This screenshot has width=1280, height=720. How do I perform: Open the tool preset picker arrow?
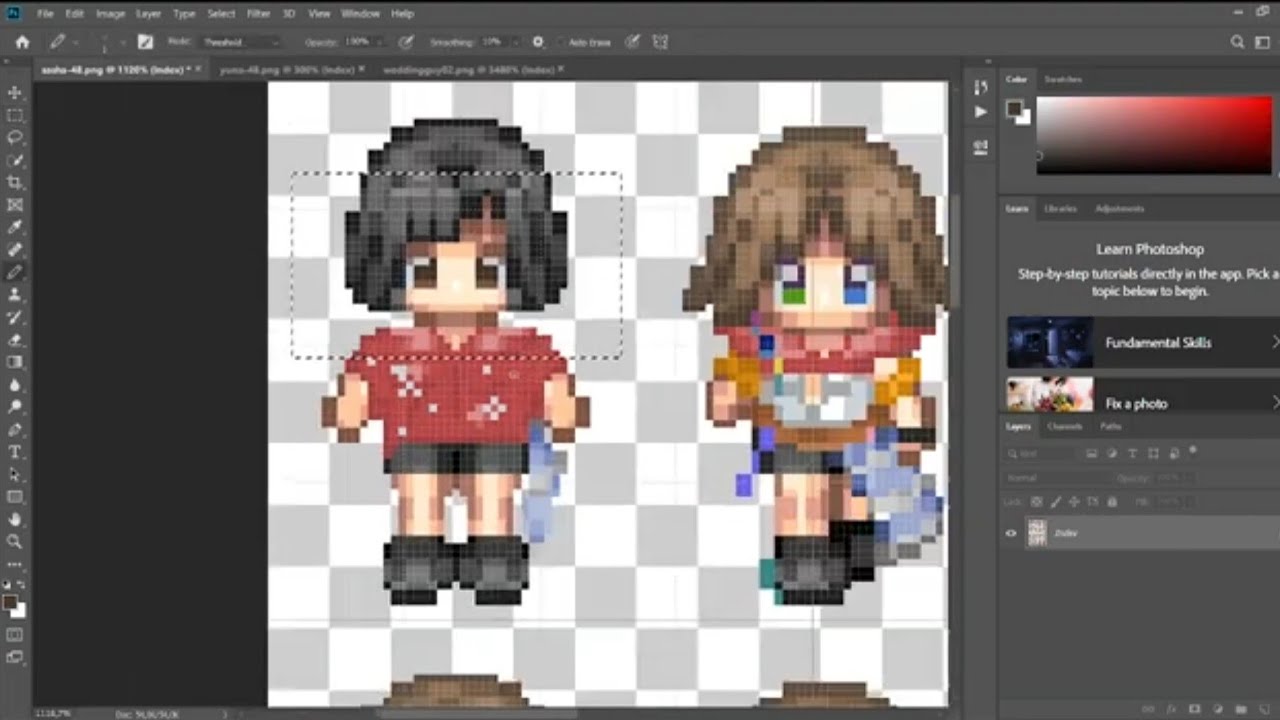point(77,42)
